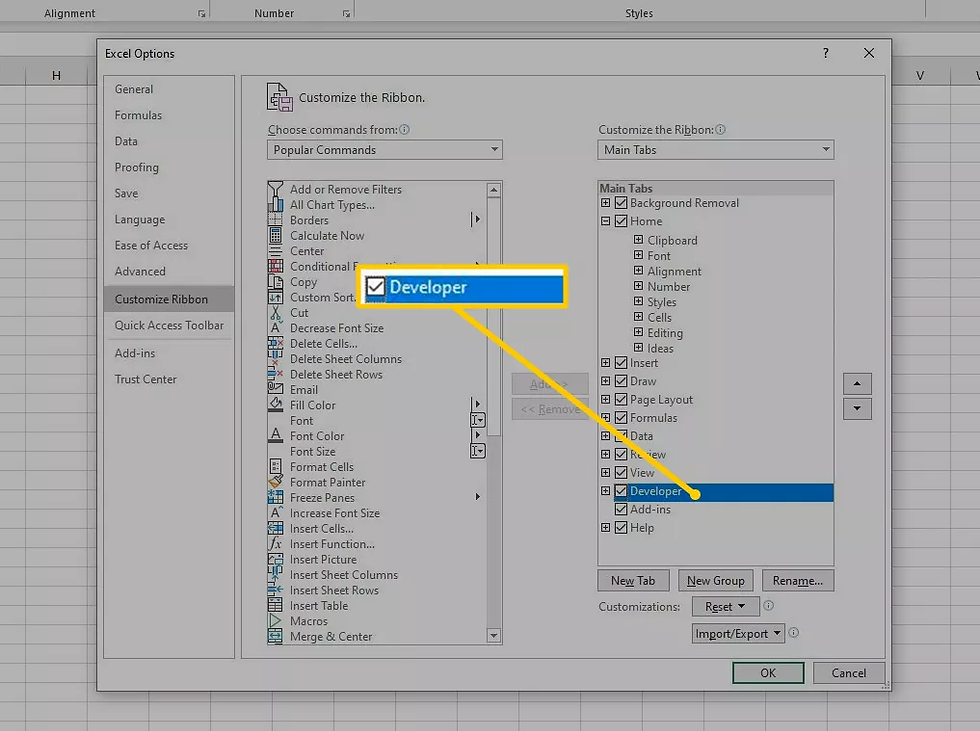This screenshot has height=731, width=980.
Task: Expand the Editing group node
Action: 638,332
